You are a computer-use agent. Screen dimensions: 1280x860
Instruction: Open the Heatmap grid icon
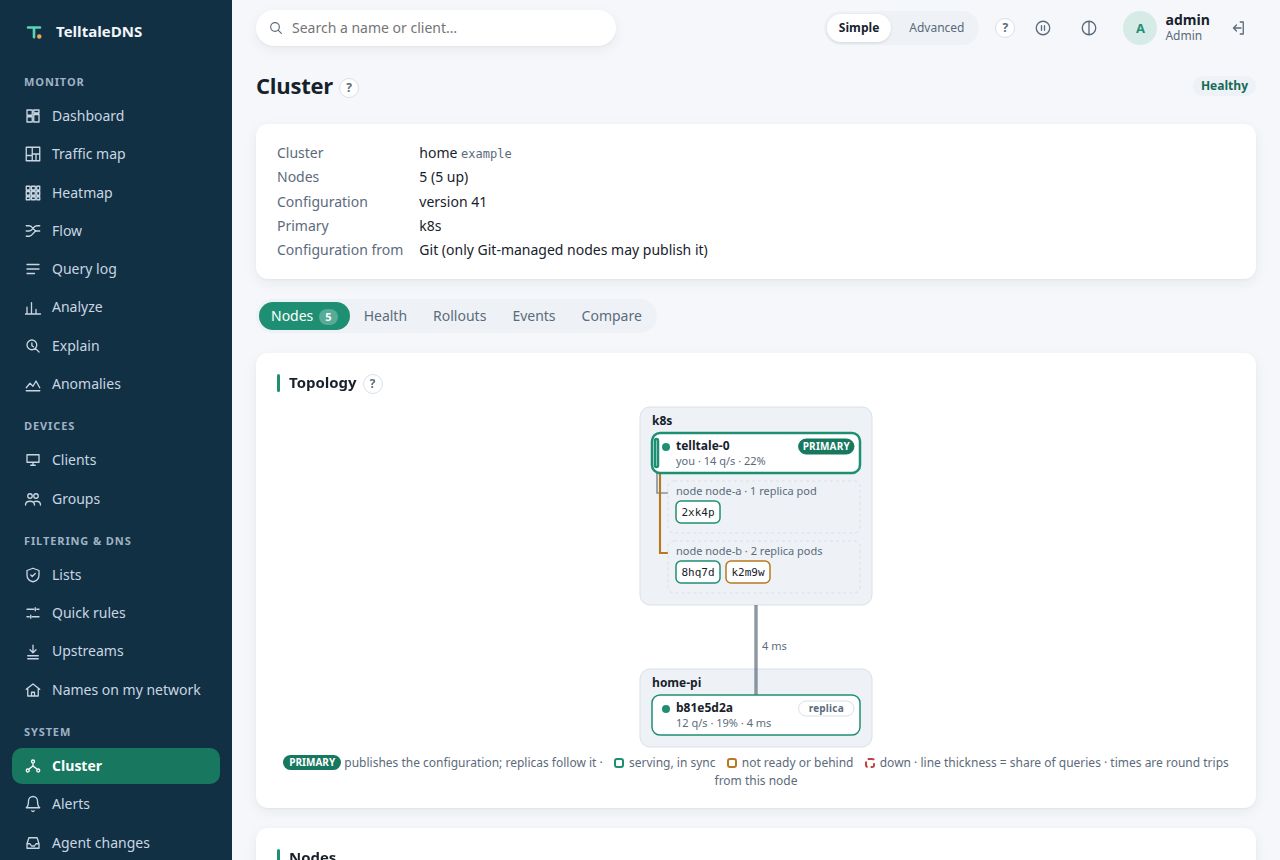pos(33,193)
